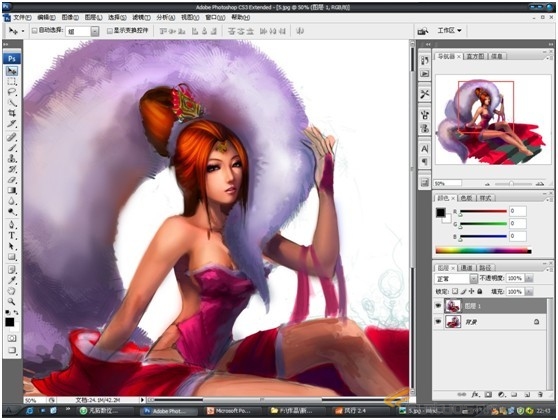Screen dimensions: 558x420
Task: Toggle Quick Mask mode in toolbox
Action: pos(12,338)
